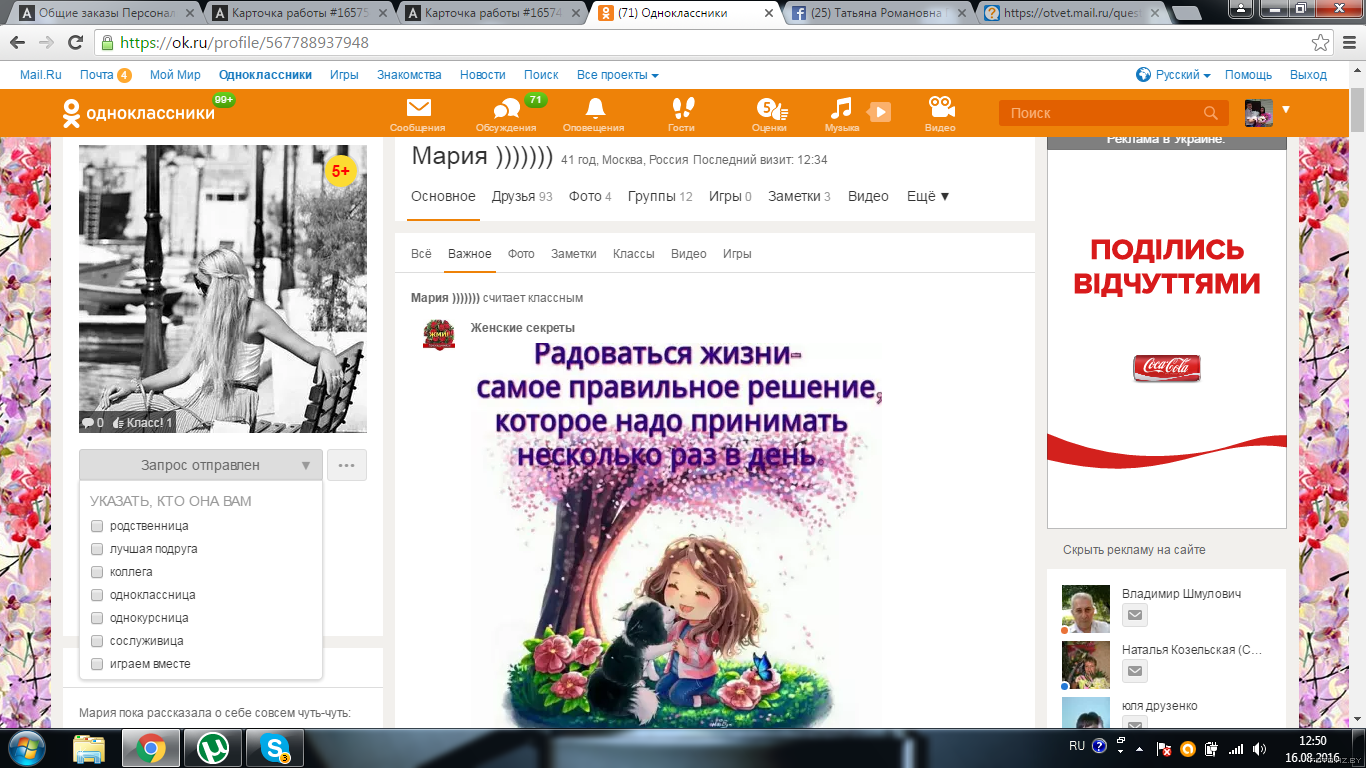The width and height of the screenshot is (1366, 768).
Task: Click Выход link
Action: [1308, 75]
